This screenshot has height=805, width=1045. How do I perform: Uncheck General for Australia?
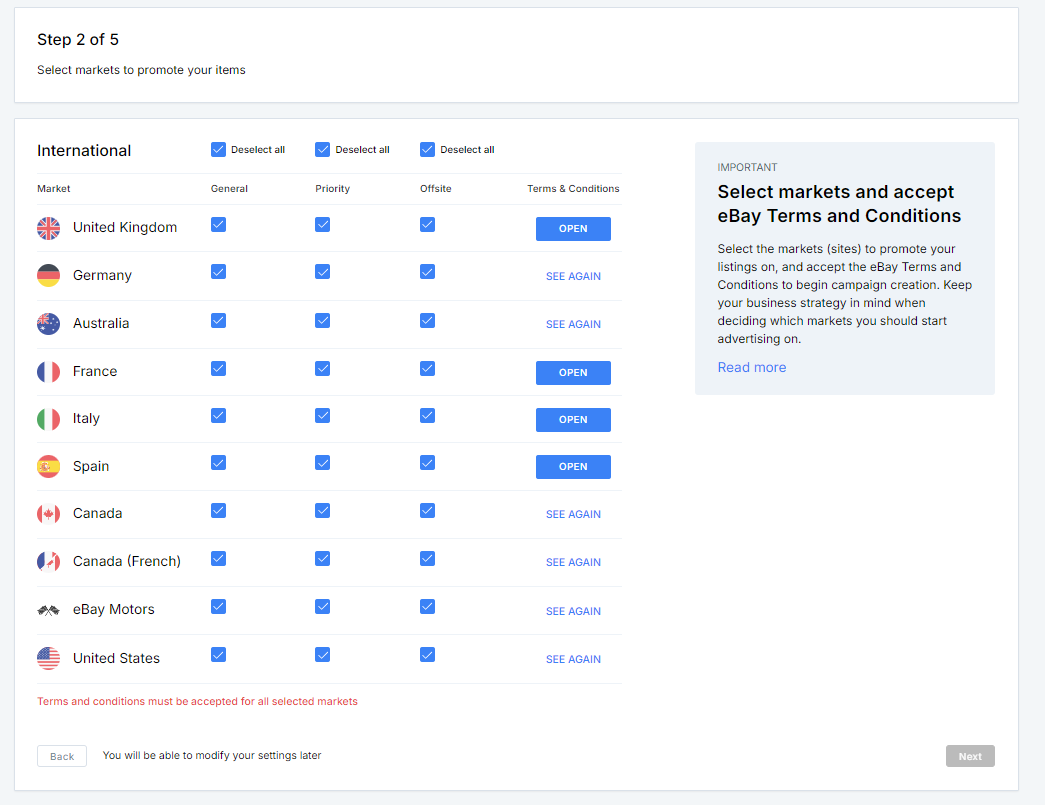[218, 321]
